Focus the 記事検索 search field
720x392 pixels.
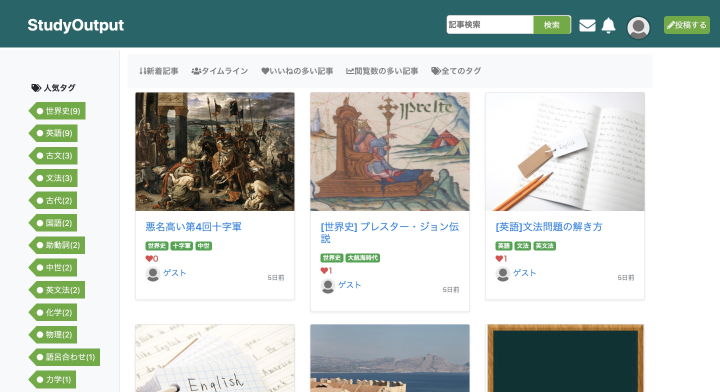(490, 25)
